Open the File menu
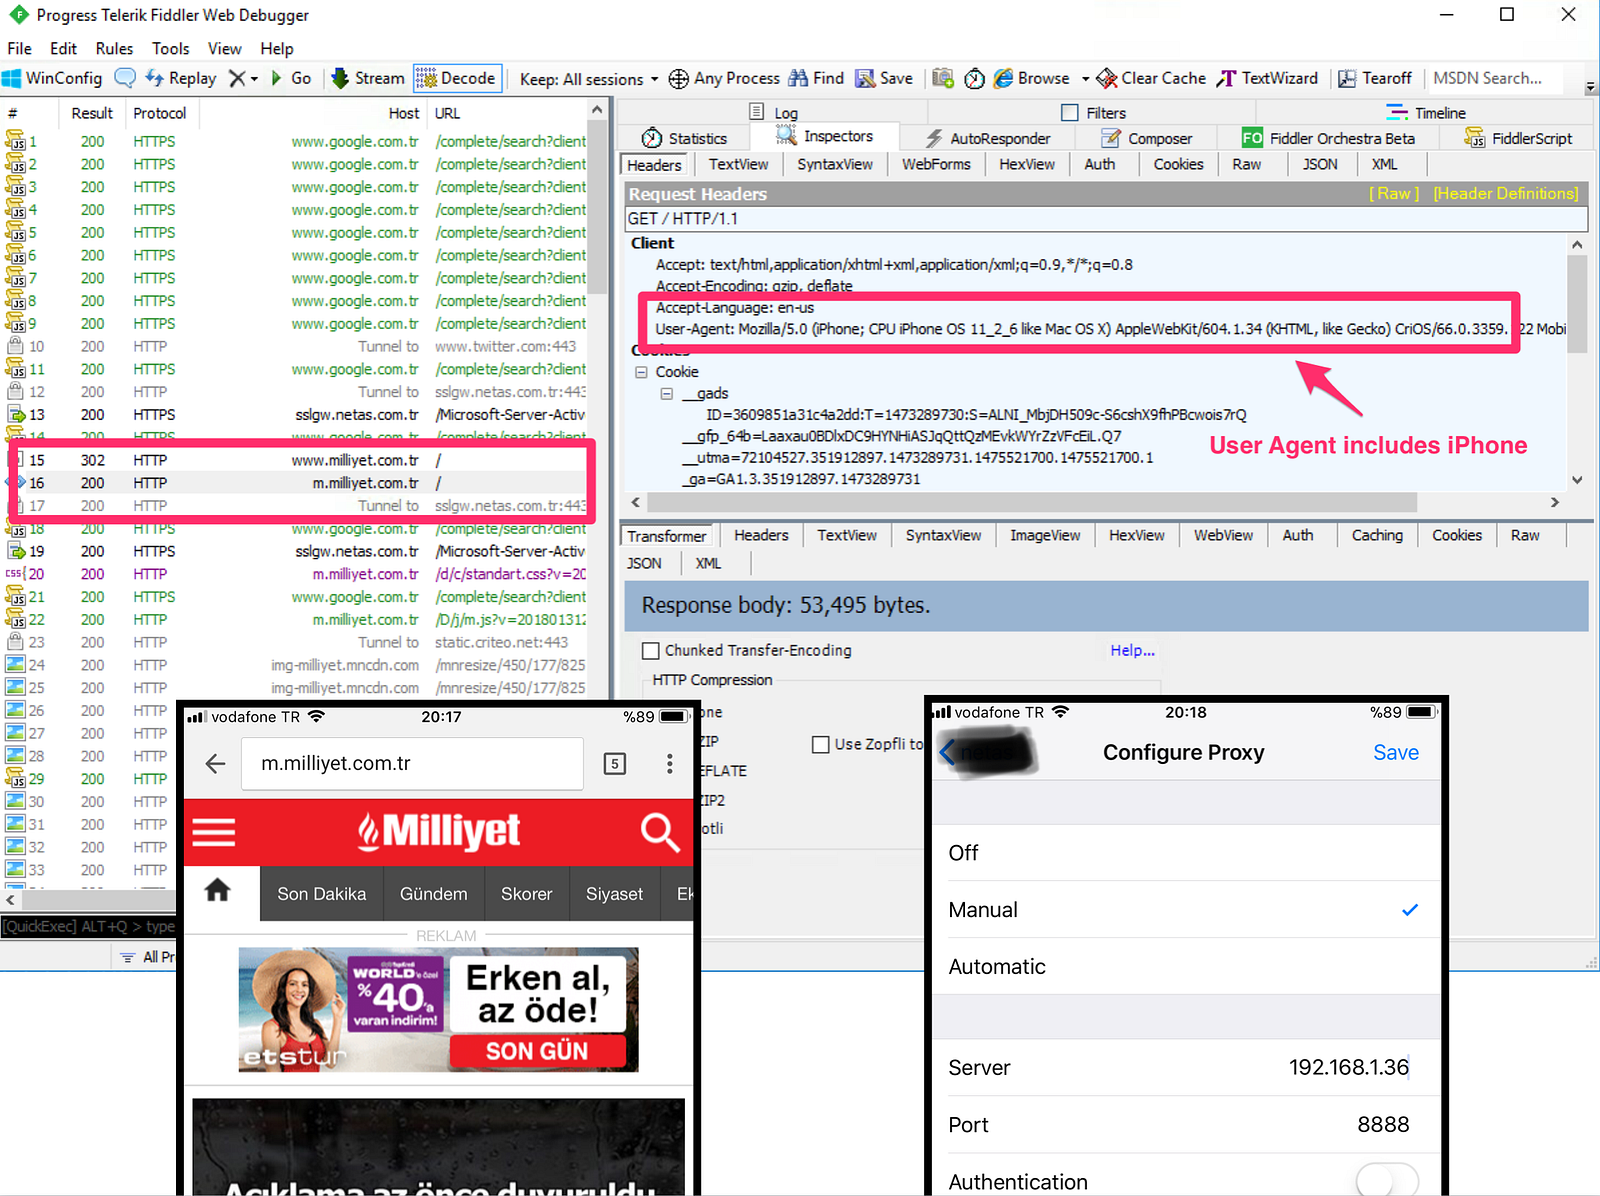 19,48
